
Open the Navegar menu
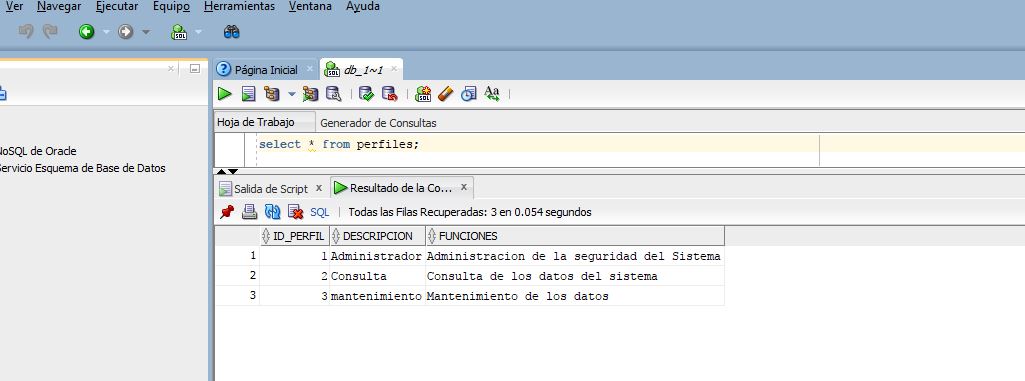(x=59, y=7)
